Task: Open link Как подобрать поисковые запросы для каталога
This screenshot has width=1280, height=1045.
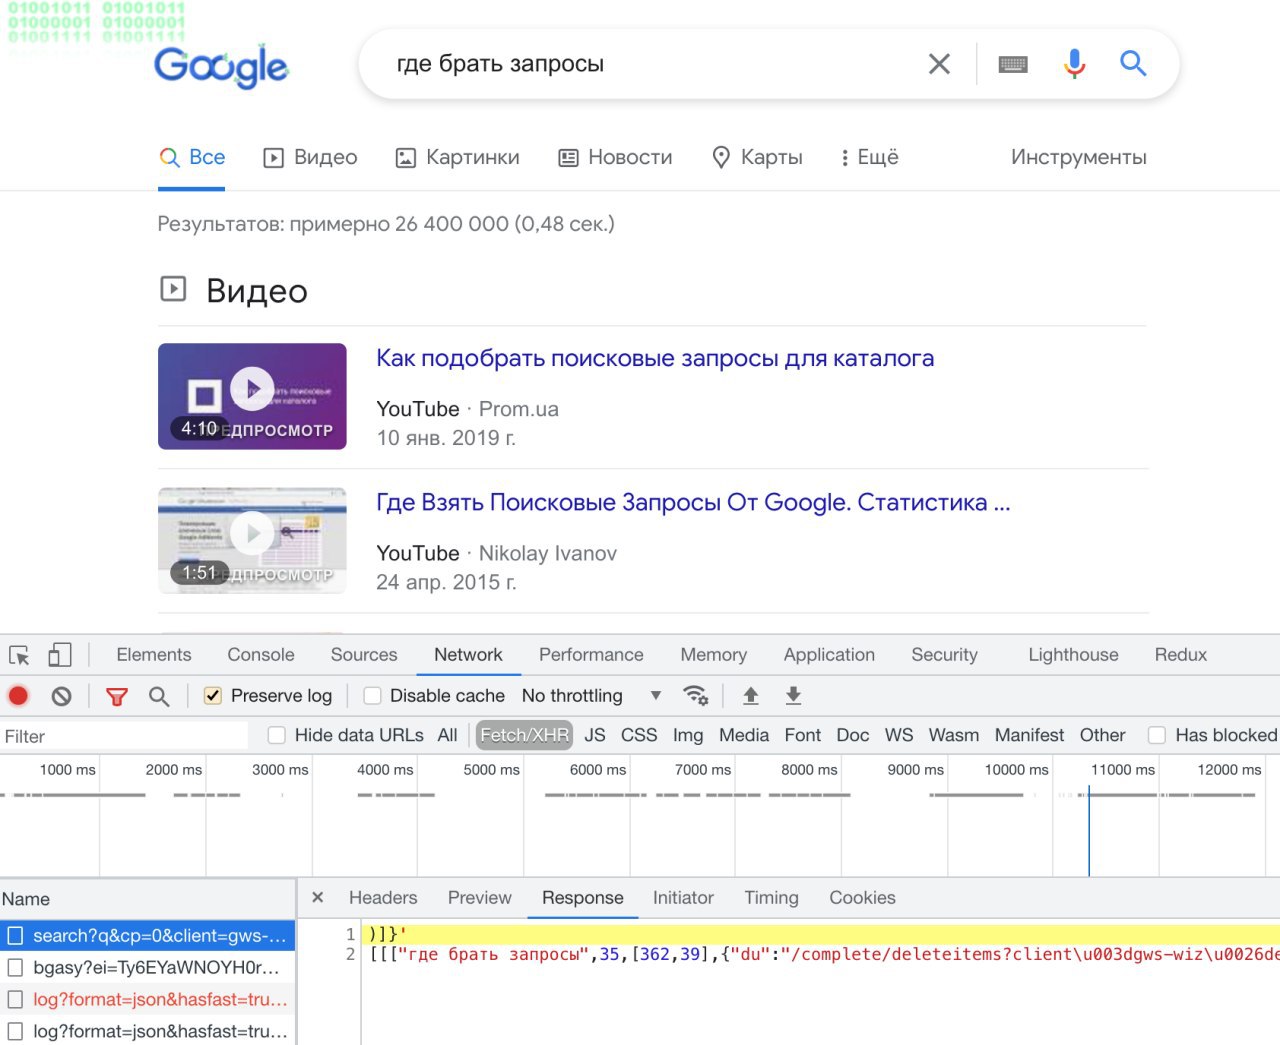Action: [x=655, y=358]
